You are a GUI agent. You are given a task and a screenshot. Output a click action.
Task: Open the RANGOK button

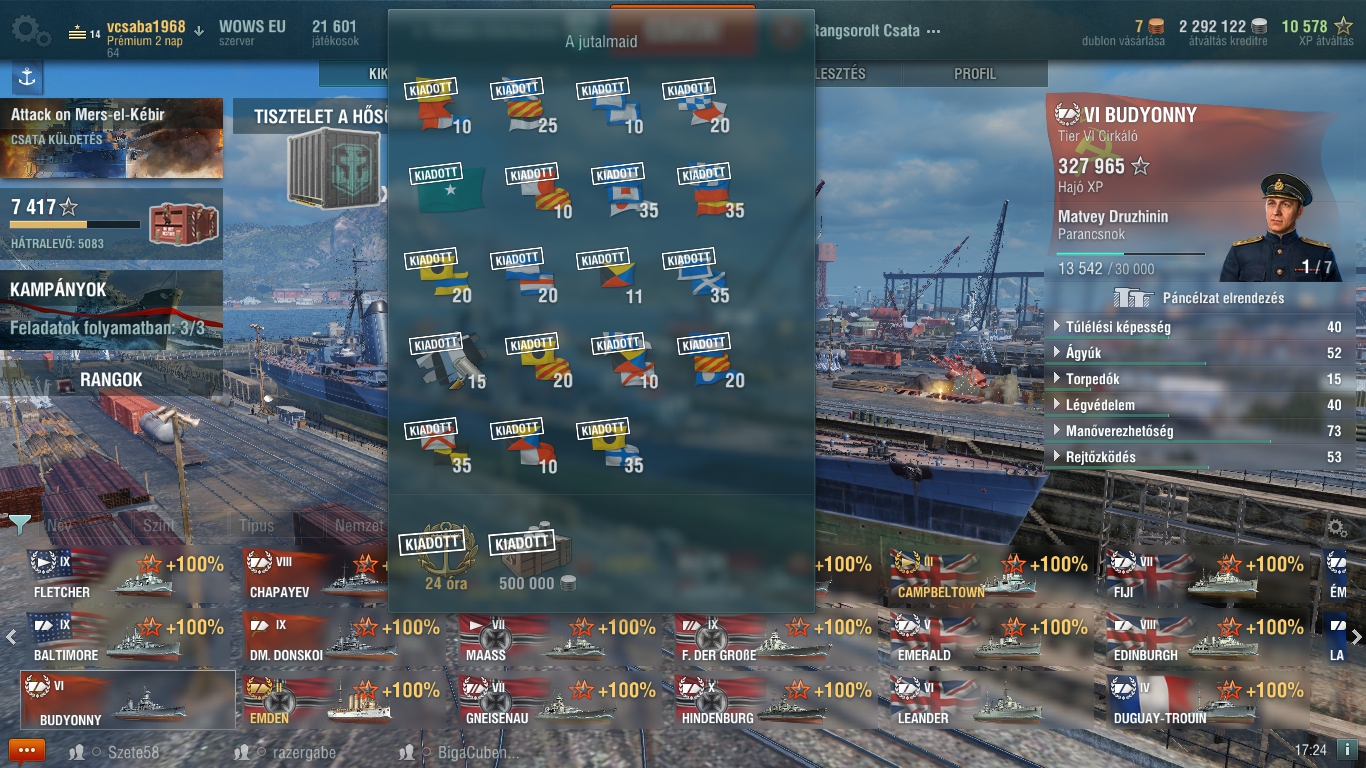(x=111, y=380)
